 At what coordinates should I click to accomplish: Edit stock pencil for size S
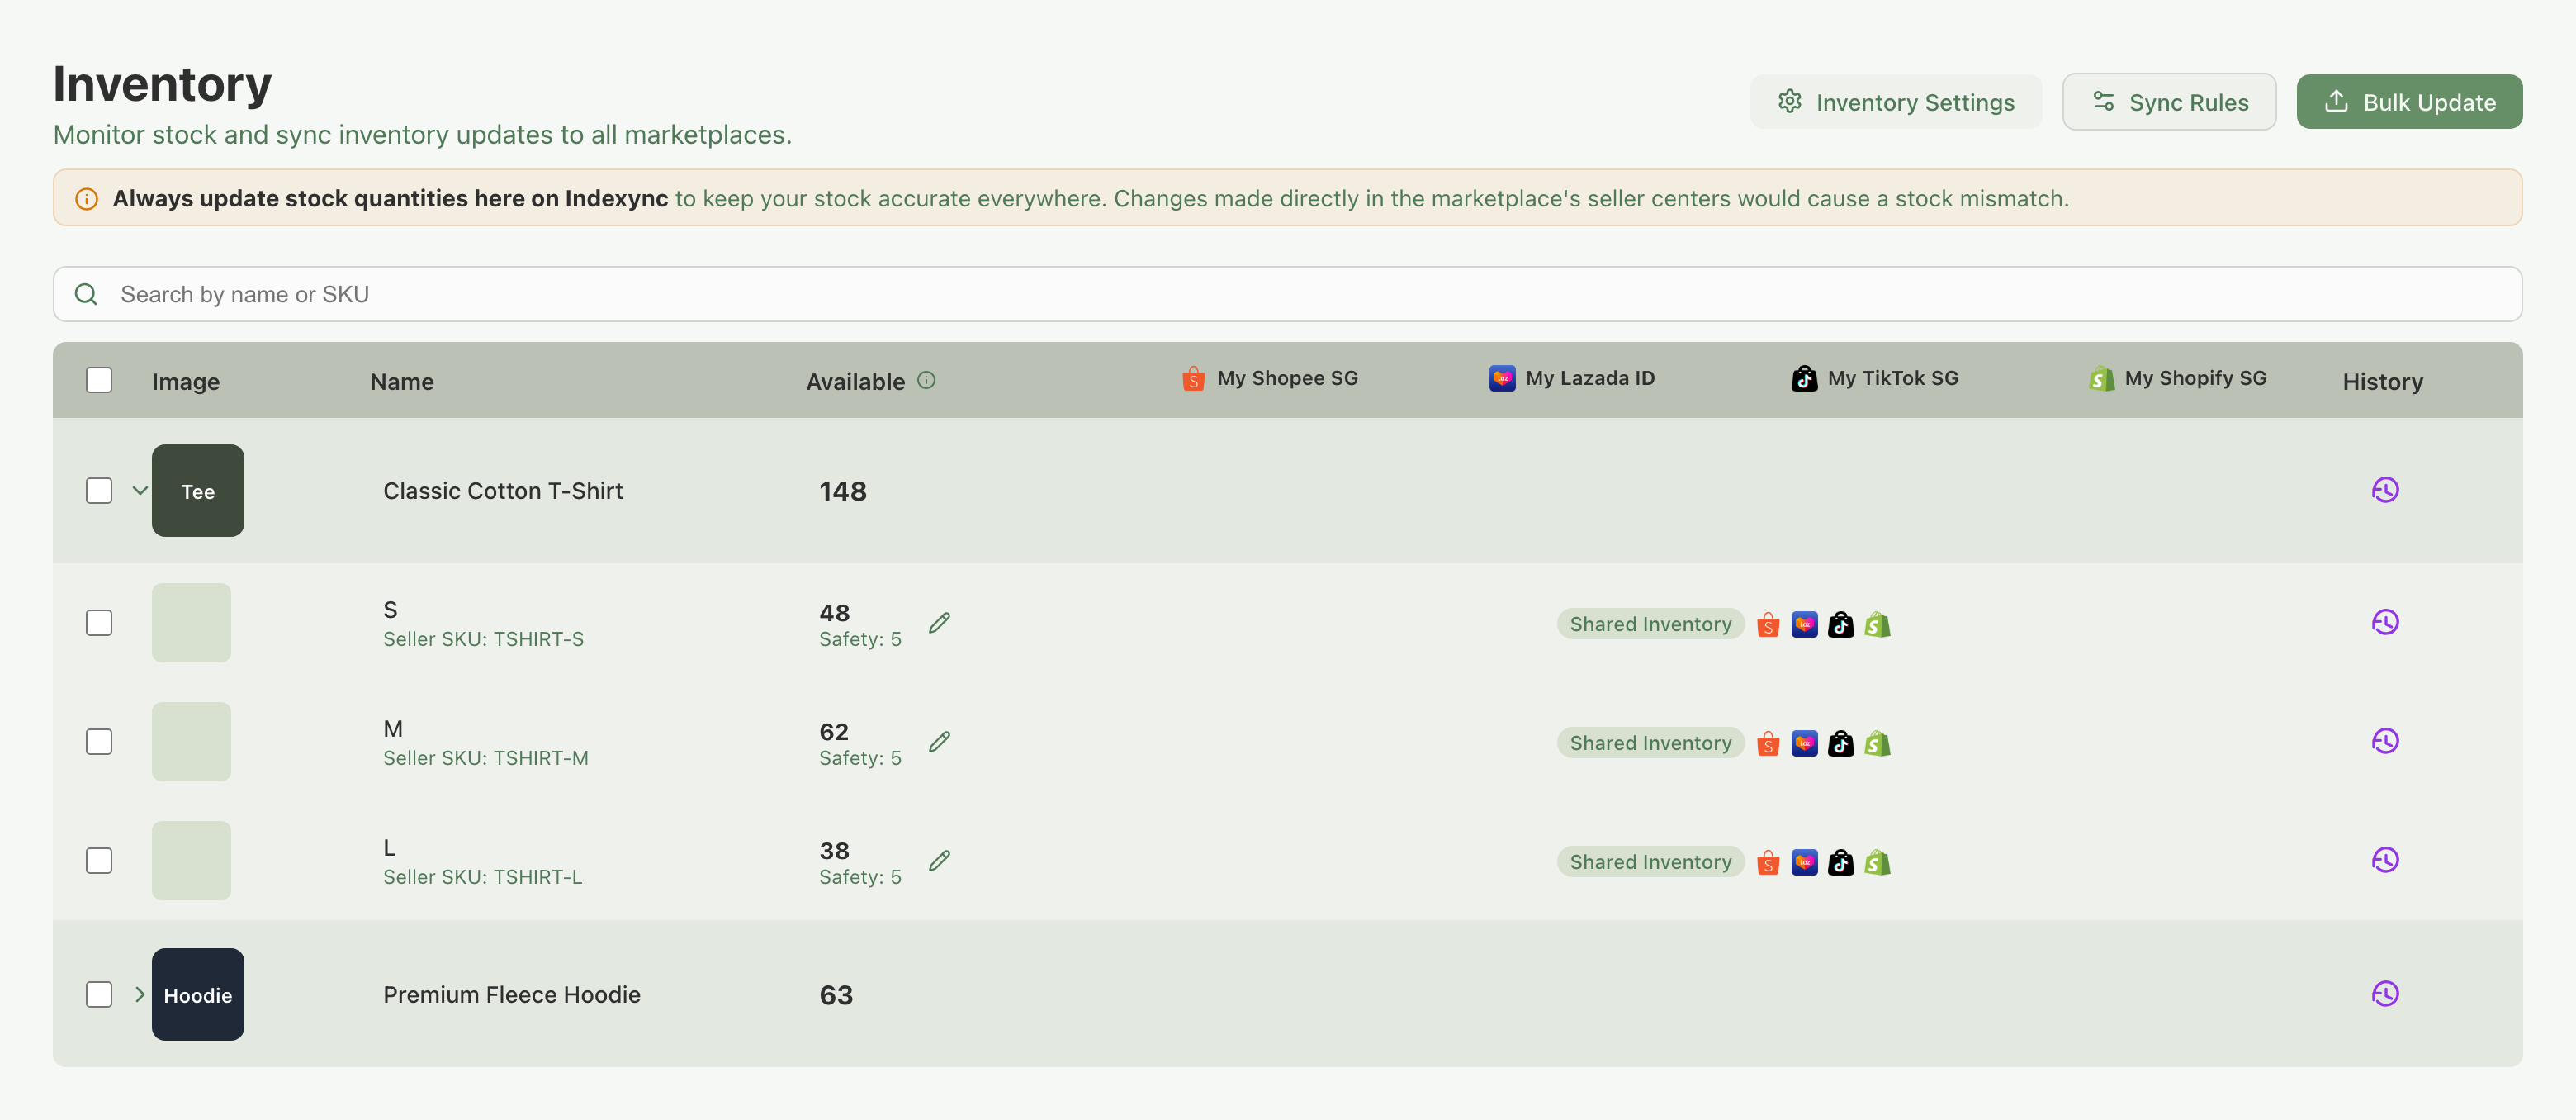[x=939, y=623]
